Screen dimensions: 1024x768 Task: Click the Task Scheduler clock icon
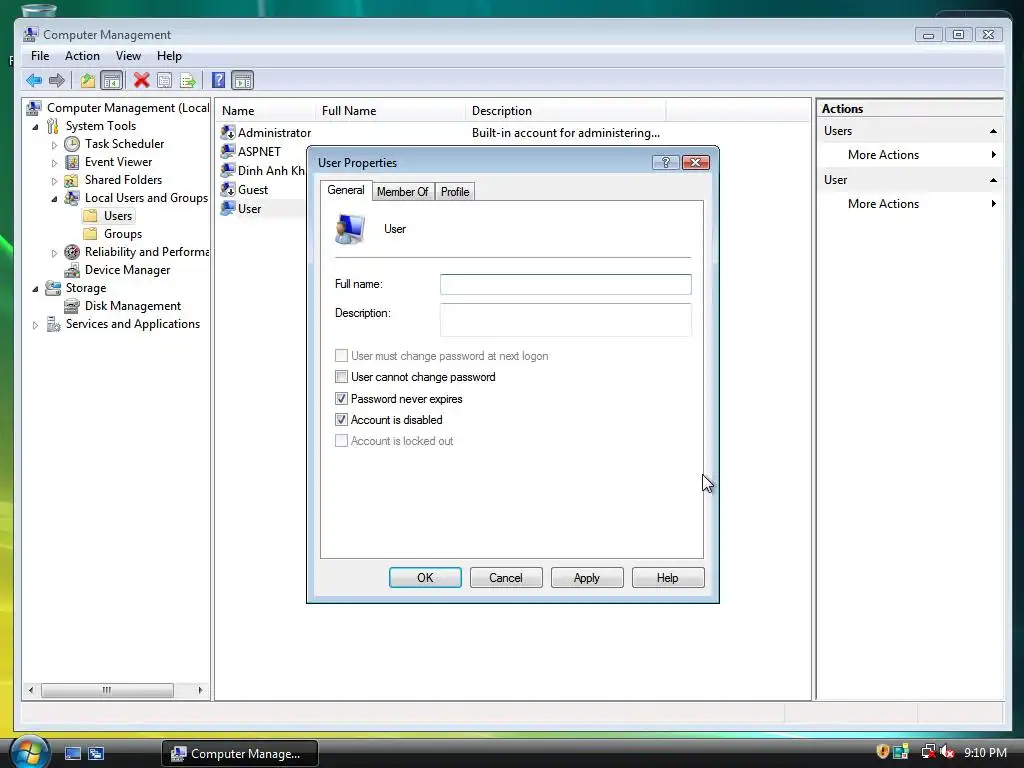72,144
